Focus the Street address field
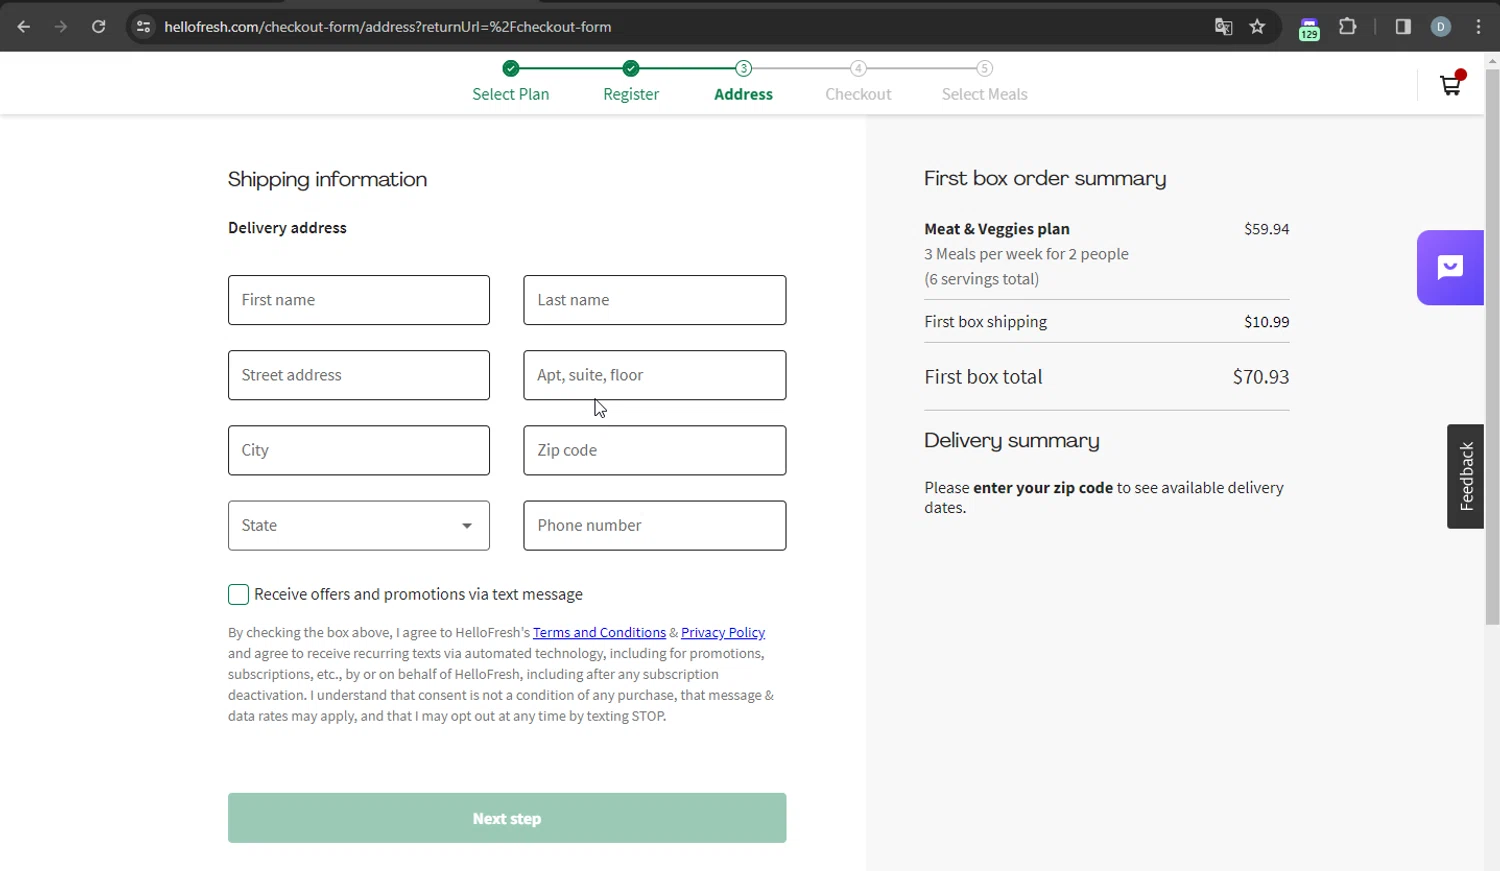 coord(359,375)
